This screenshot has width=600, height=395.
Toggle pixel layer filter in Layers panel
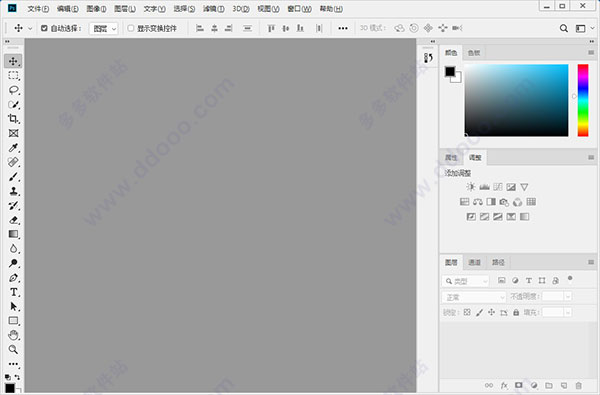pyautogui.click(x=502, y=281)
